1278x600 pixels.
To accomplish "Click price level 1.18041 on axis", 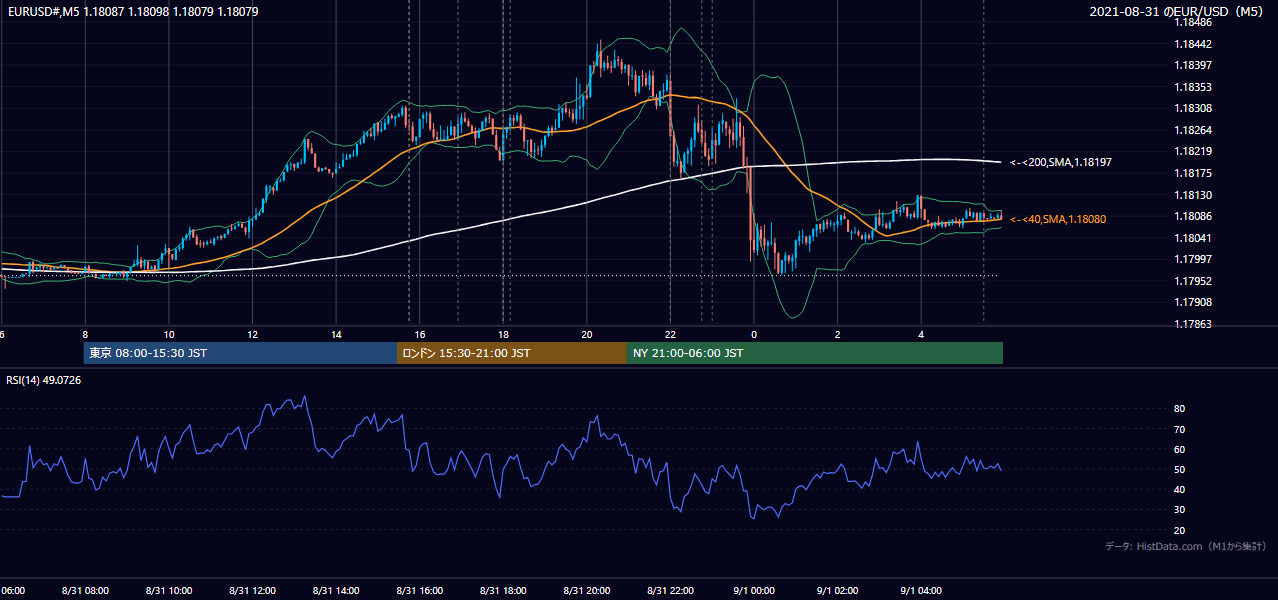I will tap(1192, 238).
